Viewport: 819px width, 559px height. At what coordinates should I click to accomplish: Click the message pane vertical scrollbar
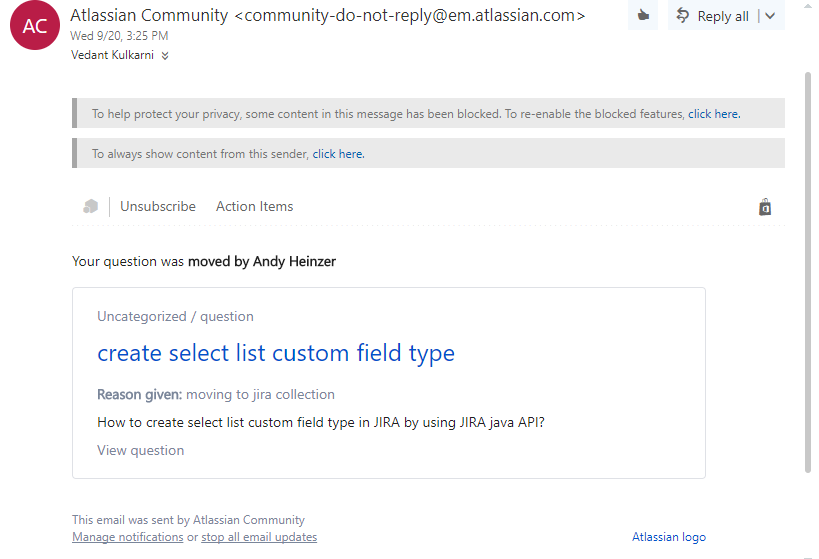(808, 272)
